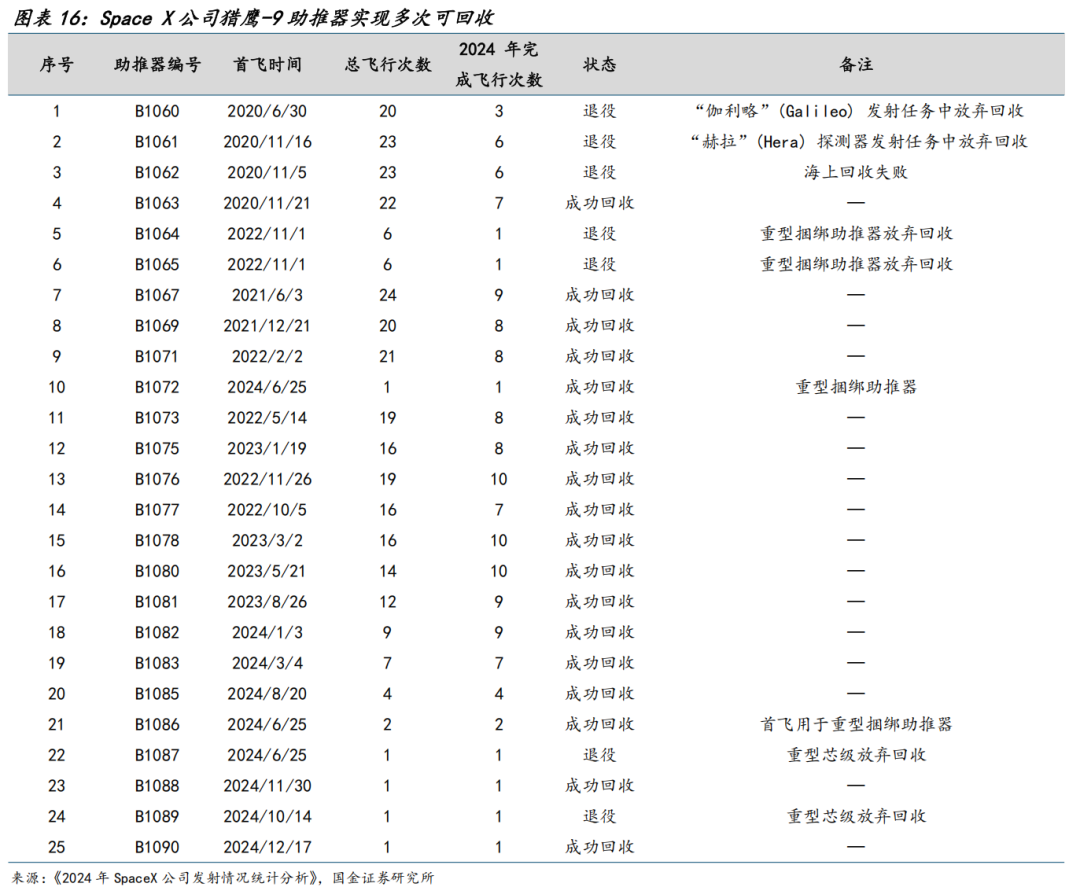Click the date 2021/6/3
The height and width of the screenshot is (887, 1080).
click(x=267, y=295)
